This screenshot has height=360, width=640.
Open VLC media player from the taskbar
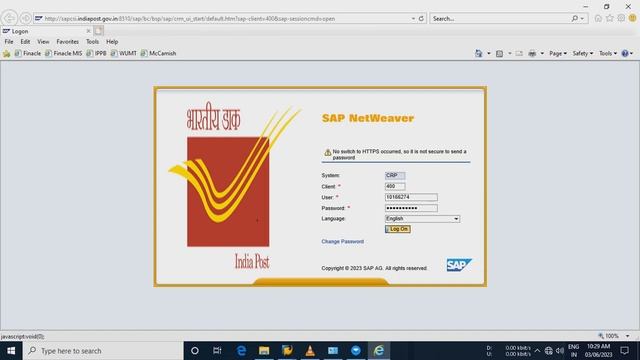pos(310,351)
